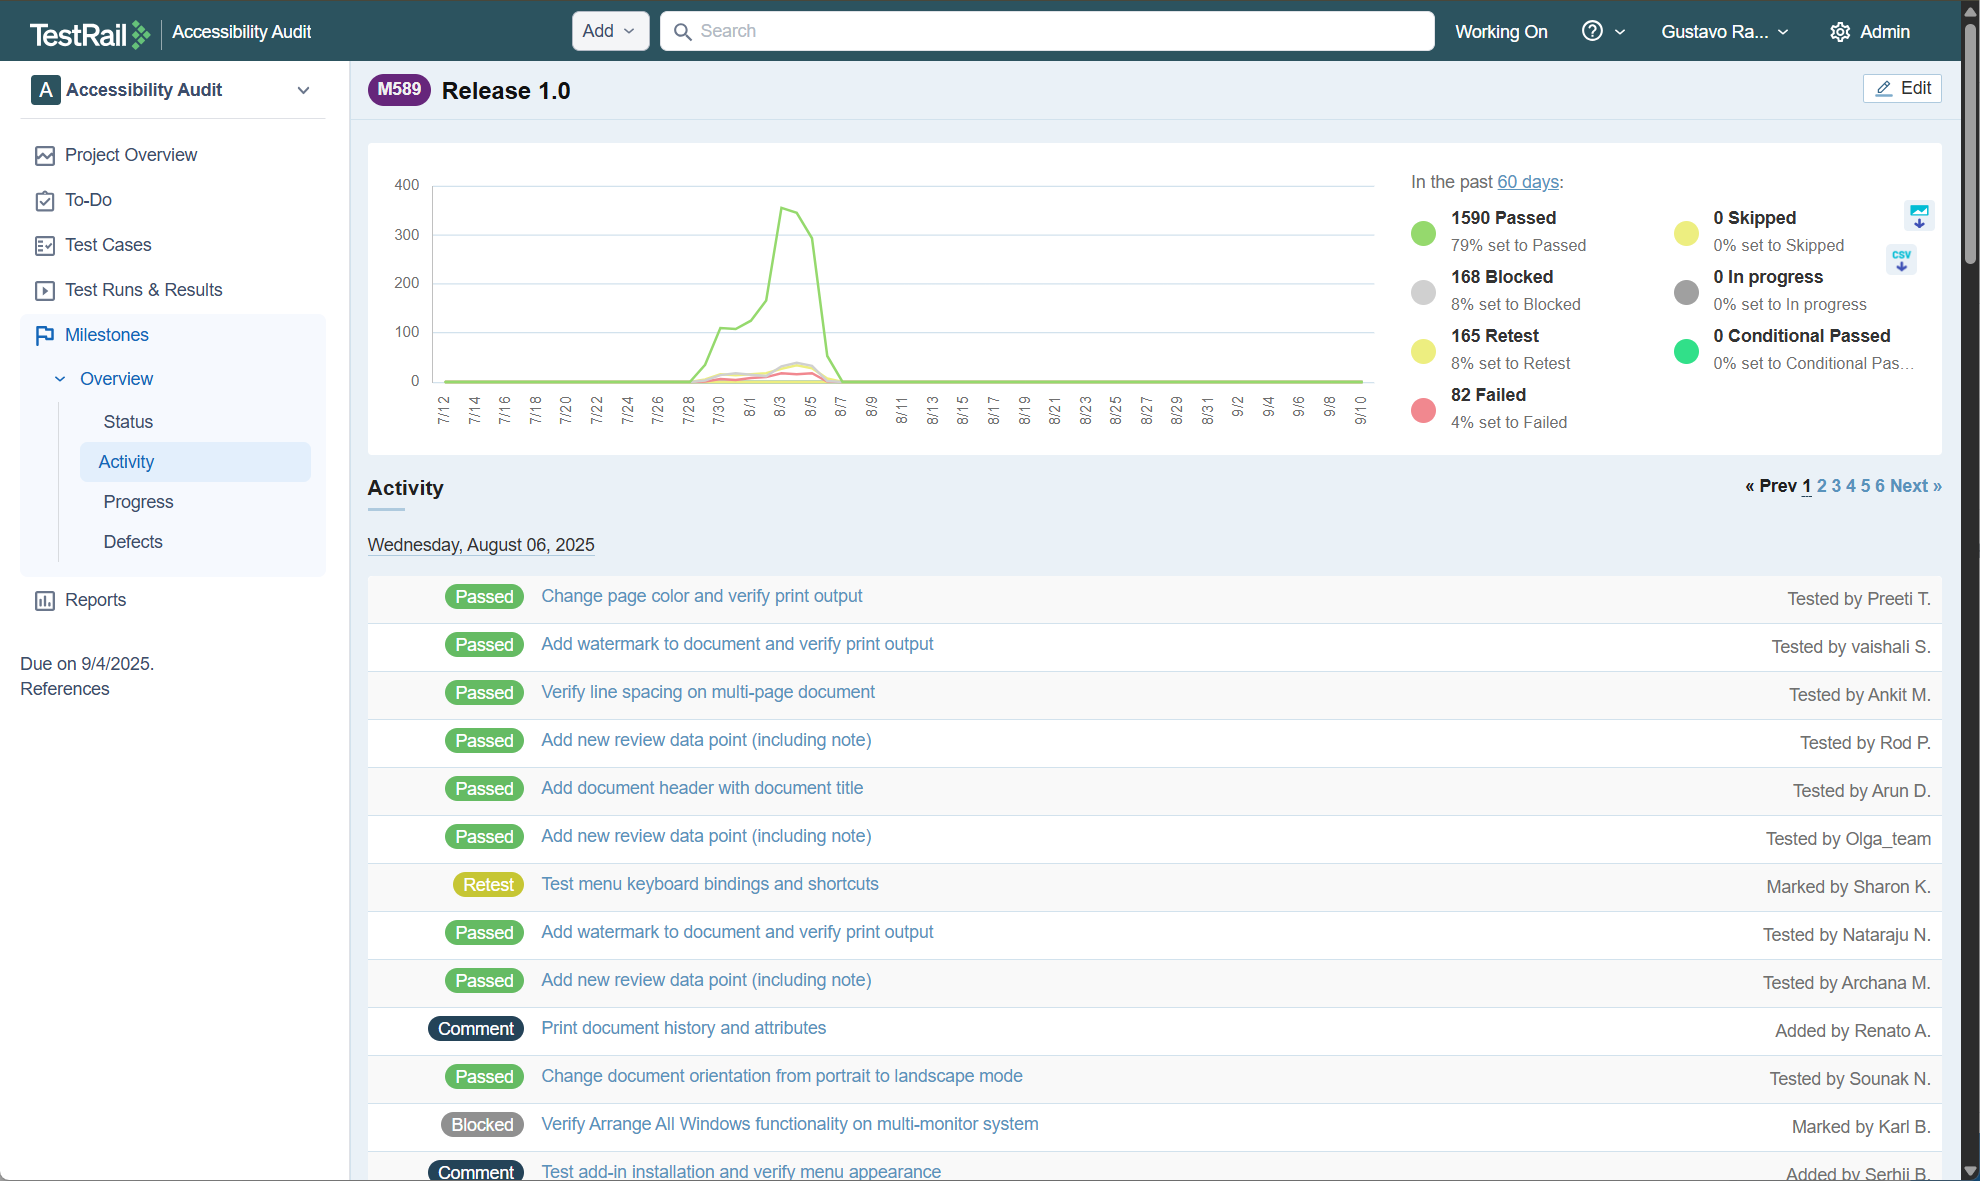Viewport: 1980px width, 1181px height.
Task: Export activity data as CSV icon
Action: [x=1901, y=260]
